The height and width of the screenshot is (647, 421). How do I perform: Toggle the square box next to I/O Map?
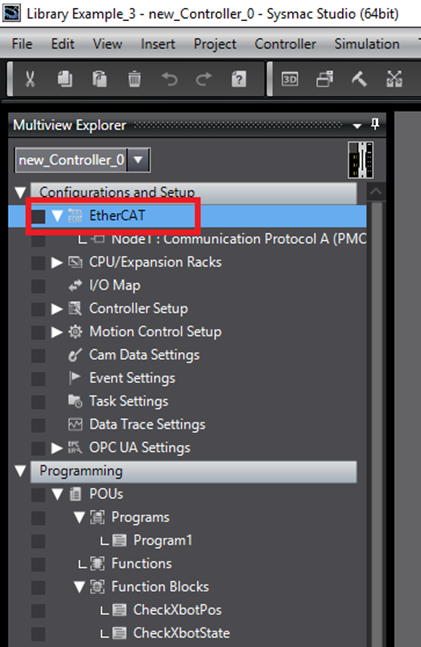point(38,286)
